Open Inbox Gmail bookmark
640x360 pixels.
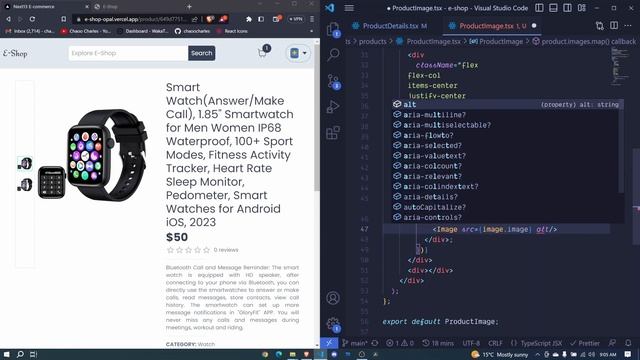[x=30, y=31]
